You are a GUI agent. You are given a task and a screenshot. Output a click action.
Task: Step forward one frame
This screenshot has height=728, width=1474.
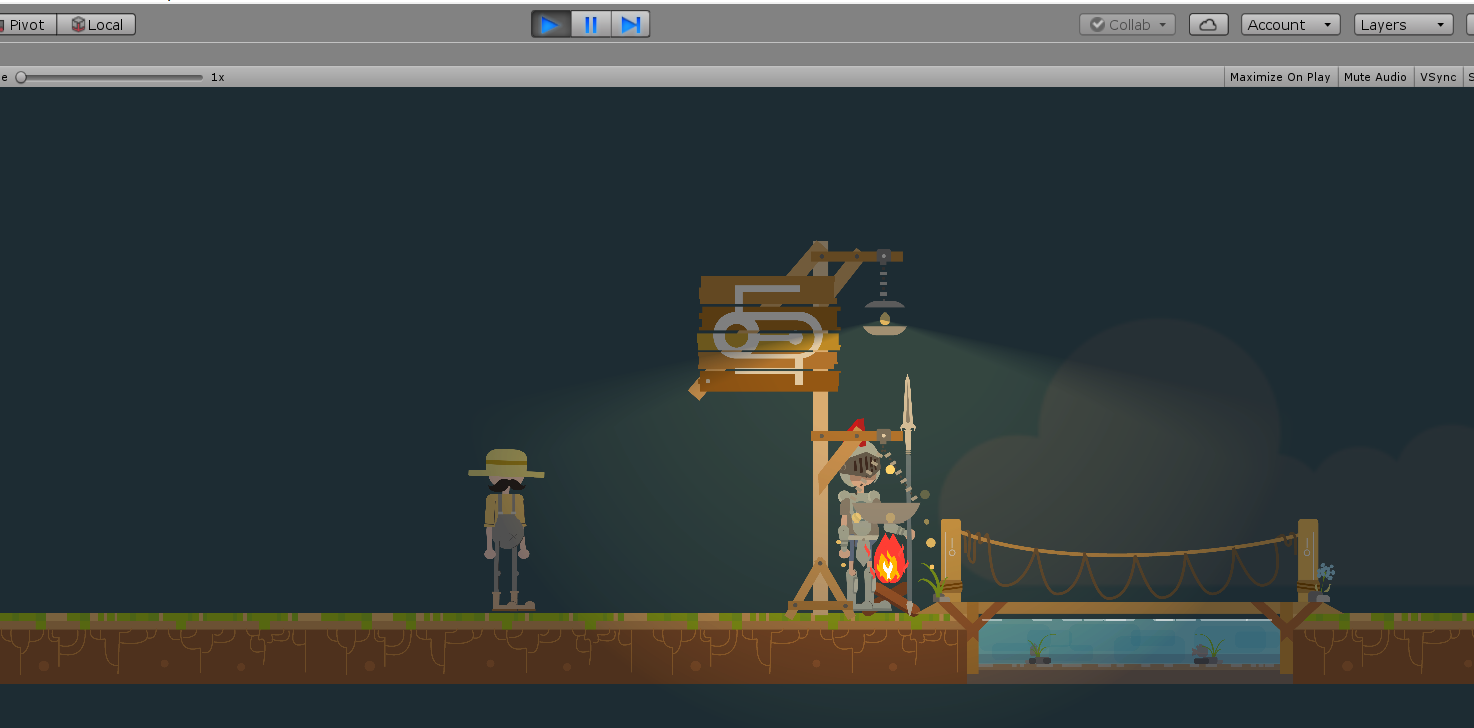(630, 24)
